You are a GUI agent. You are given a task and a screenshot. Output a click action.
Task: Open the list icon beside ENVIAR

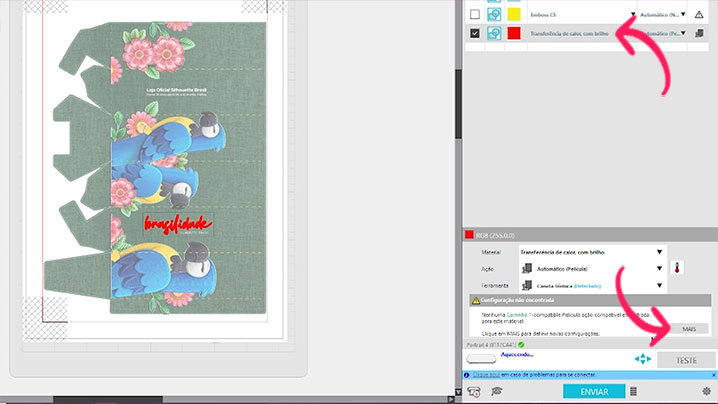click(x=633, y=392)
